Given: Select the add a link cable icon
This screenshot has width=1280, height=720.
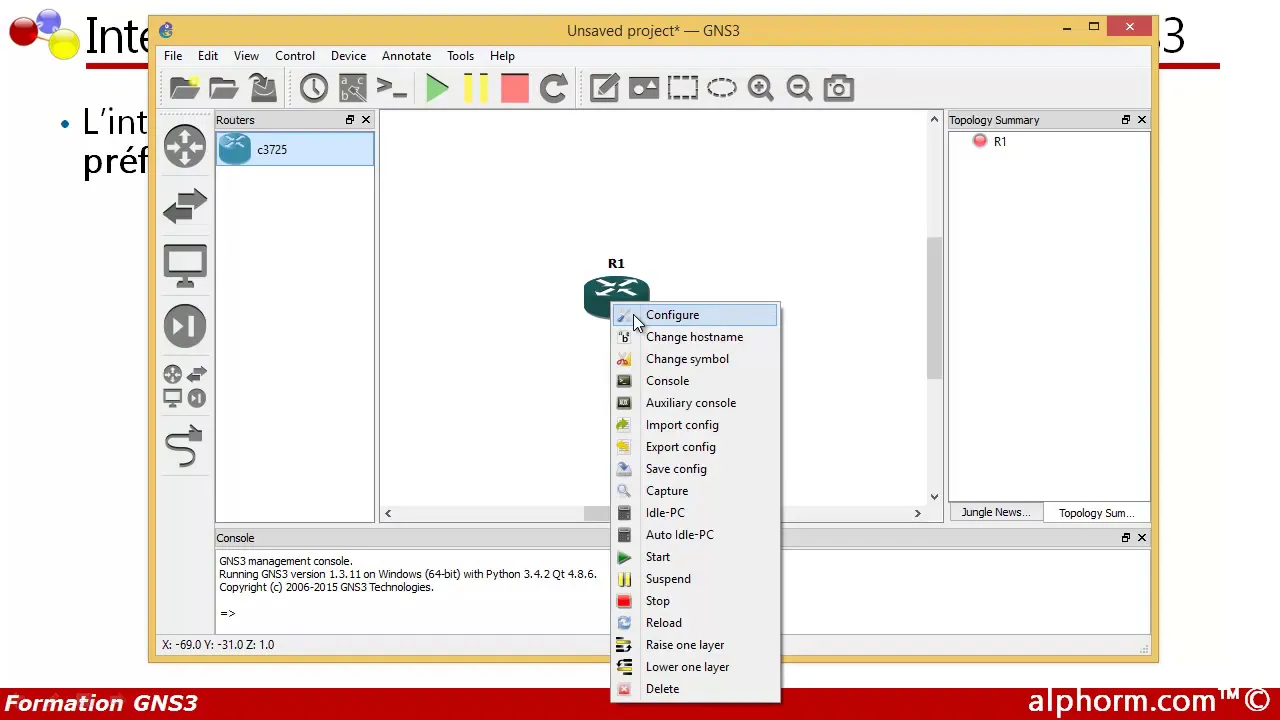Looking at the screenshot, I should tap(185, 446).
